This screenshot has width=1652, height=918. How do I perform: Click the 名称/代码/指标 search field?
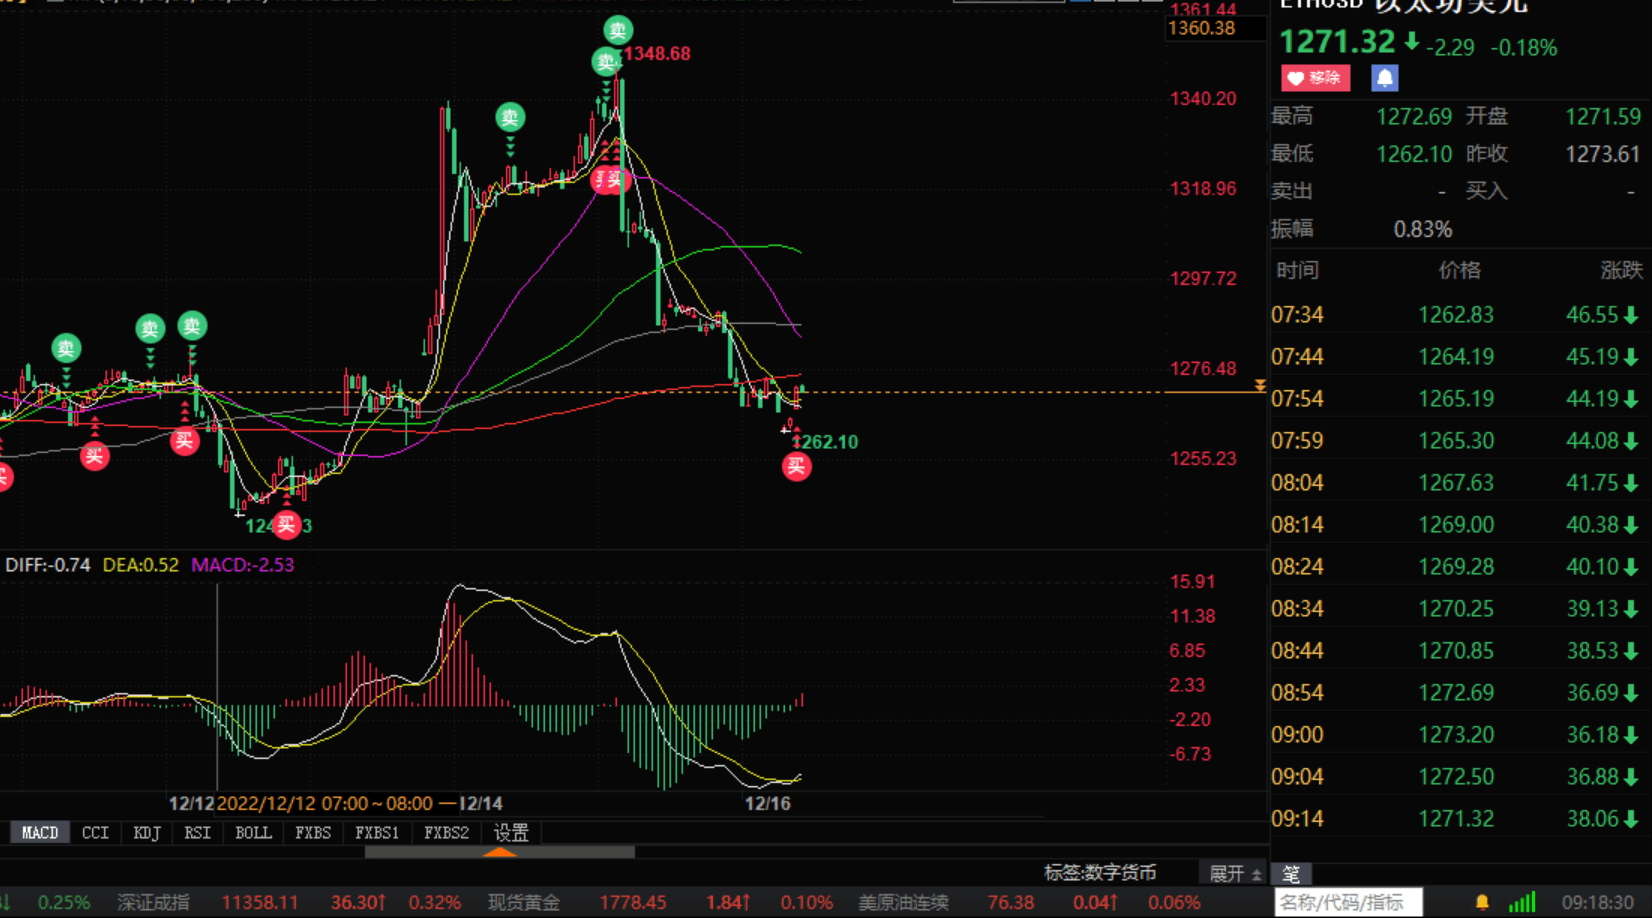tap(1346, 903)
